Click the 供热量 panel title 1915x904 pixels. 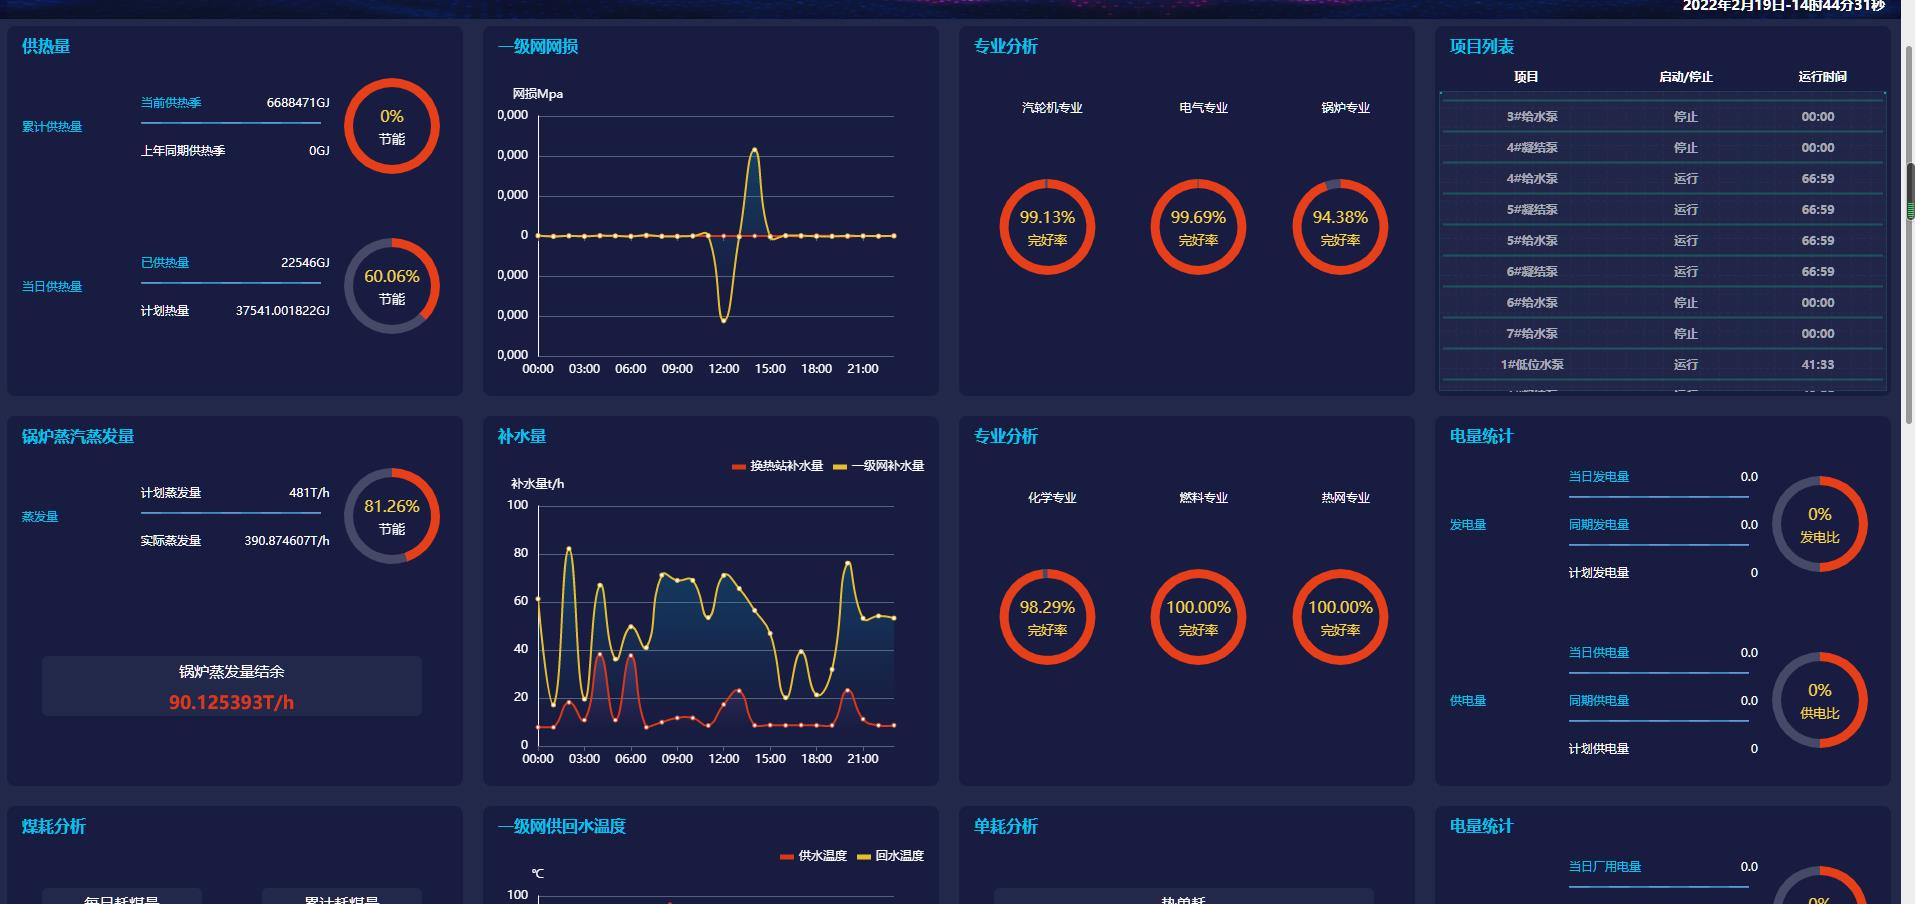tap(46, 47)
